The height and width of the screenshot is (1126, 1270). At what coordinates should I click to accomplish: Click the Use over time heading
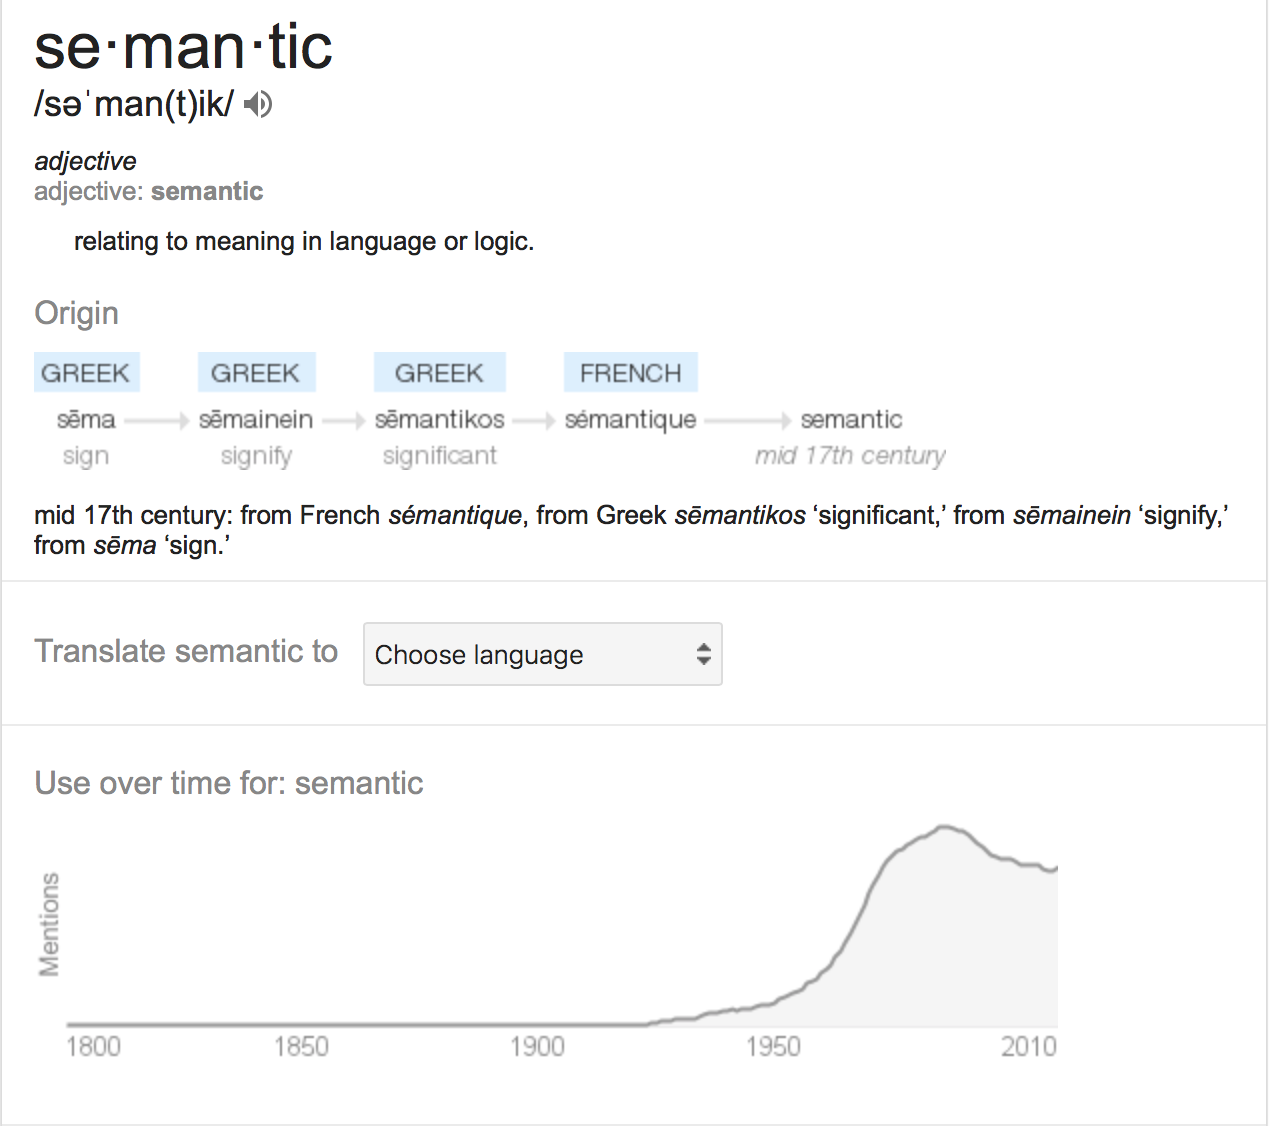pyautogui.click(x=229, y=782)
